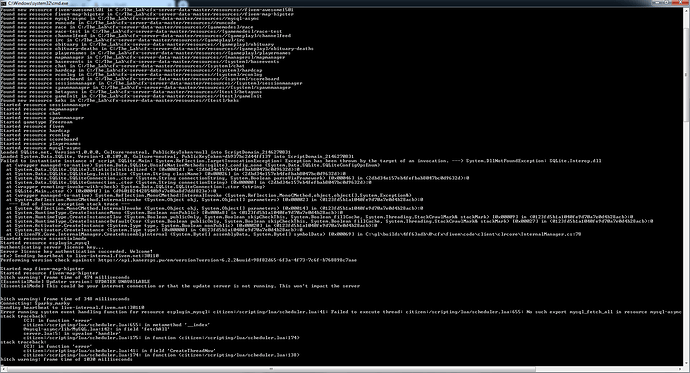Open the cmd.exe system menu icon
The image size is (690, 373).
4,3
